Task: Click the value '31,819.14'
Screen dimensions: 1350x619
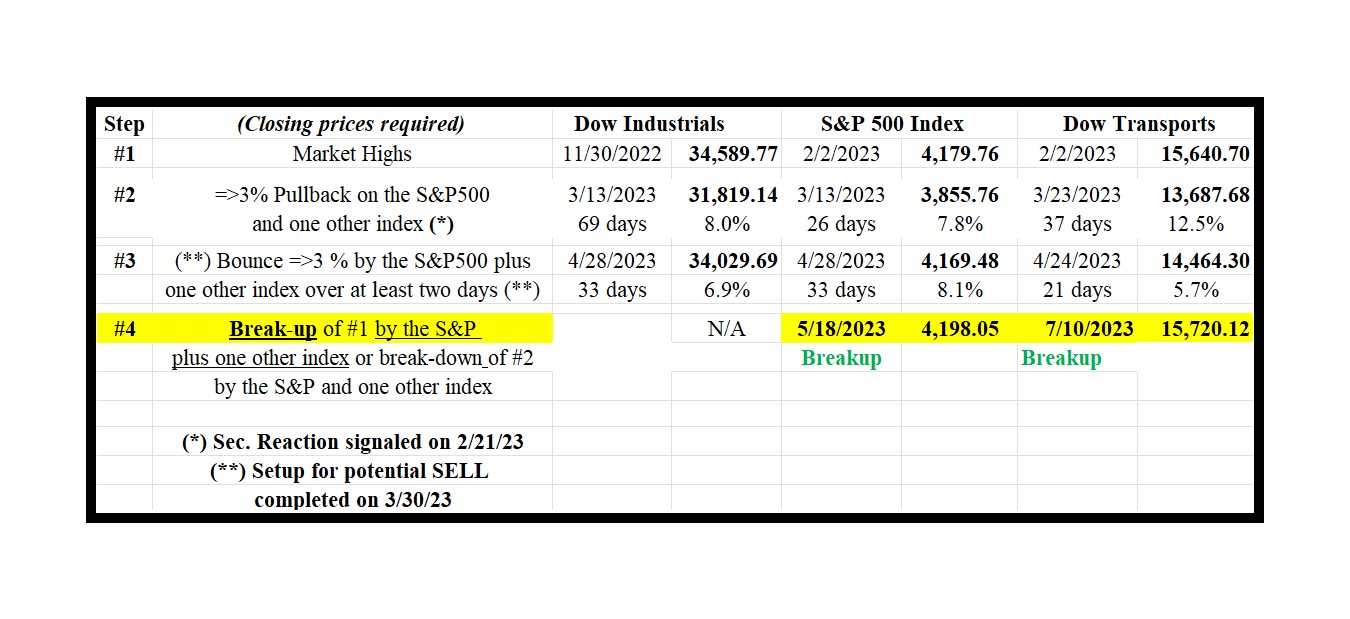Action: [x=733, y=195]
